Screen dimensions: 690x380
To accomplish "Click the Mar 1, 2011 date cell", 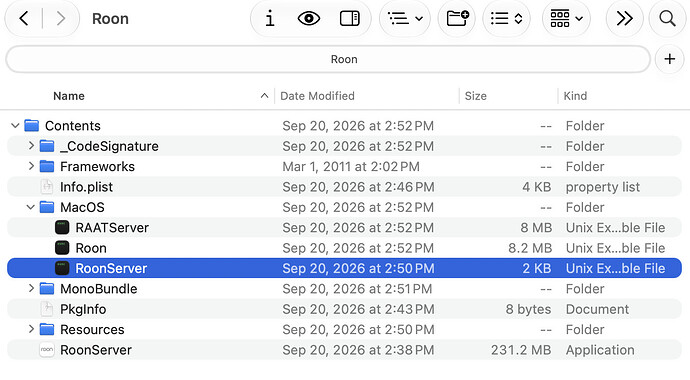I will click(x=351, y=167).
